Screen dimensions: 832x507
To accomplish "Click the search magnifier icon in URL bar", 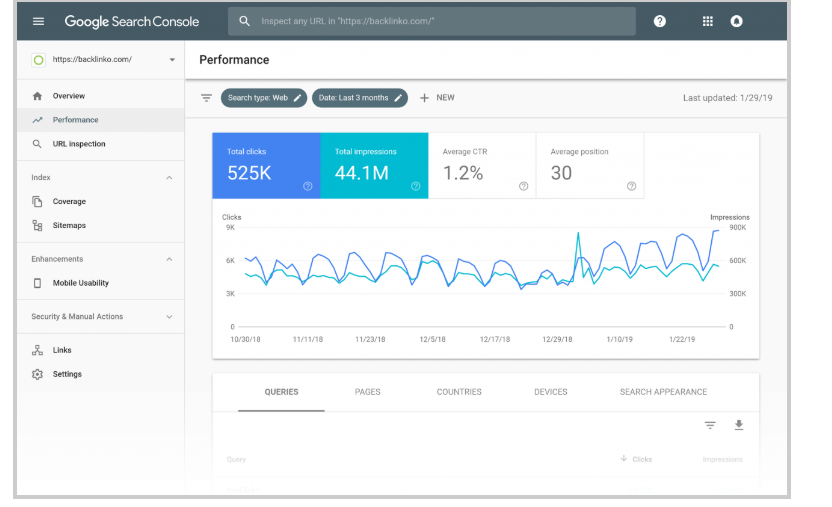I will click(x=244, y=21).
